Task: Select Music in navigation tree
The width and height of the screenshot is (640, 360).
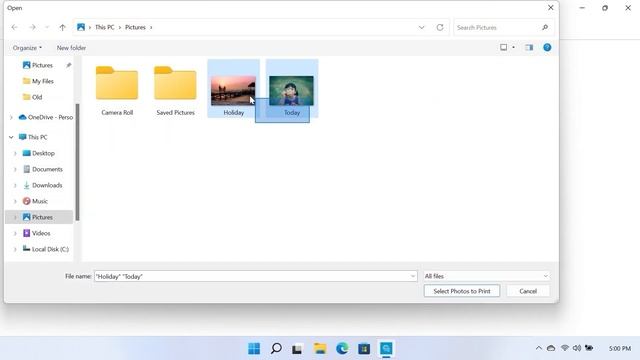Action: (x=35, y=201)
